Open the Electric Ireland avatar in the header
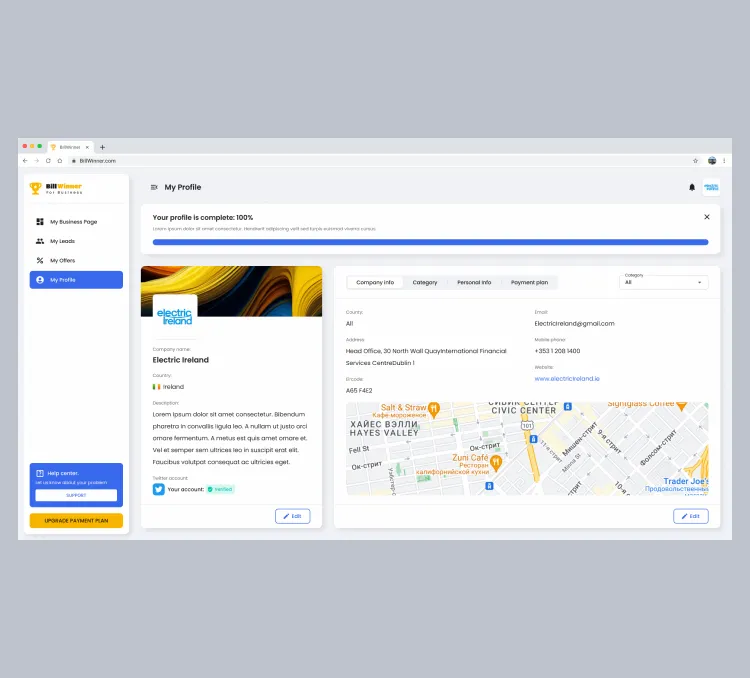 pyautogui.click(x=711, y=187)
